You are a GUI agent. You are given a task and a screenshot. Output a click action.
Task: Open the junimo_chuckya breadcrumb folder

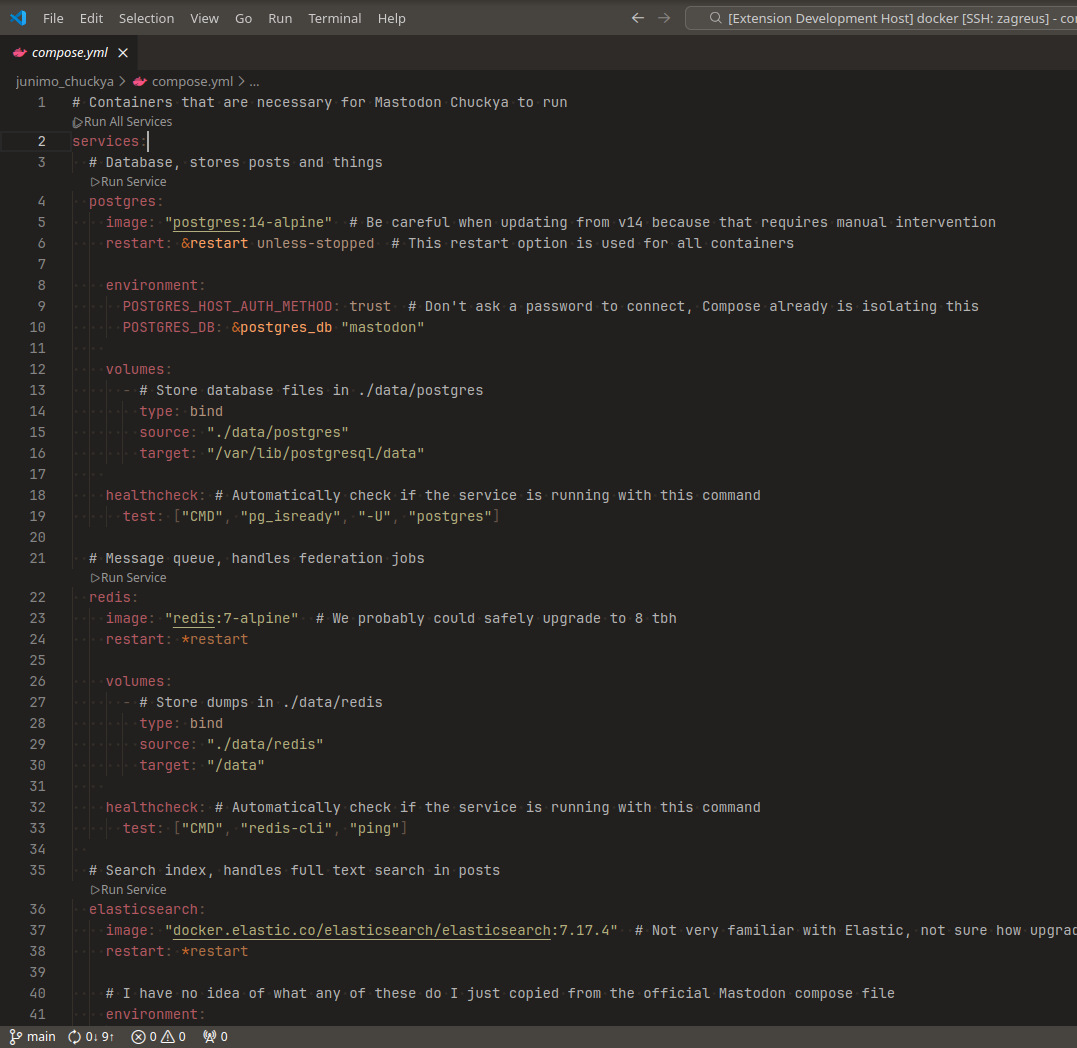64,81
